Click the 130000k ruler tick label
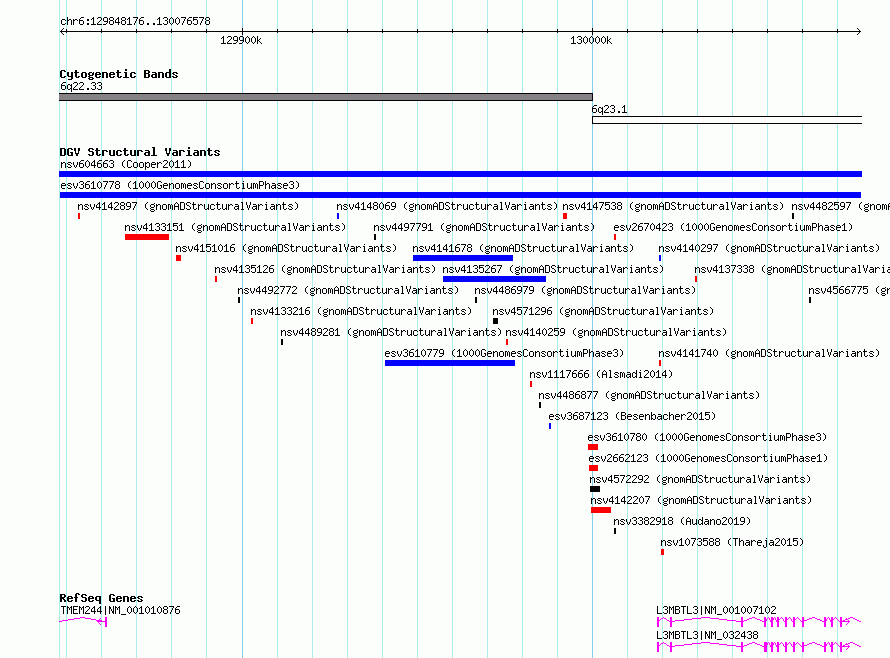This screenshot has width=890, height=658. pos(591,40)
